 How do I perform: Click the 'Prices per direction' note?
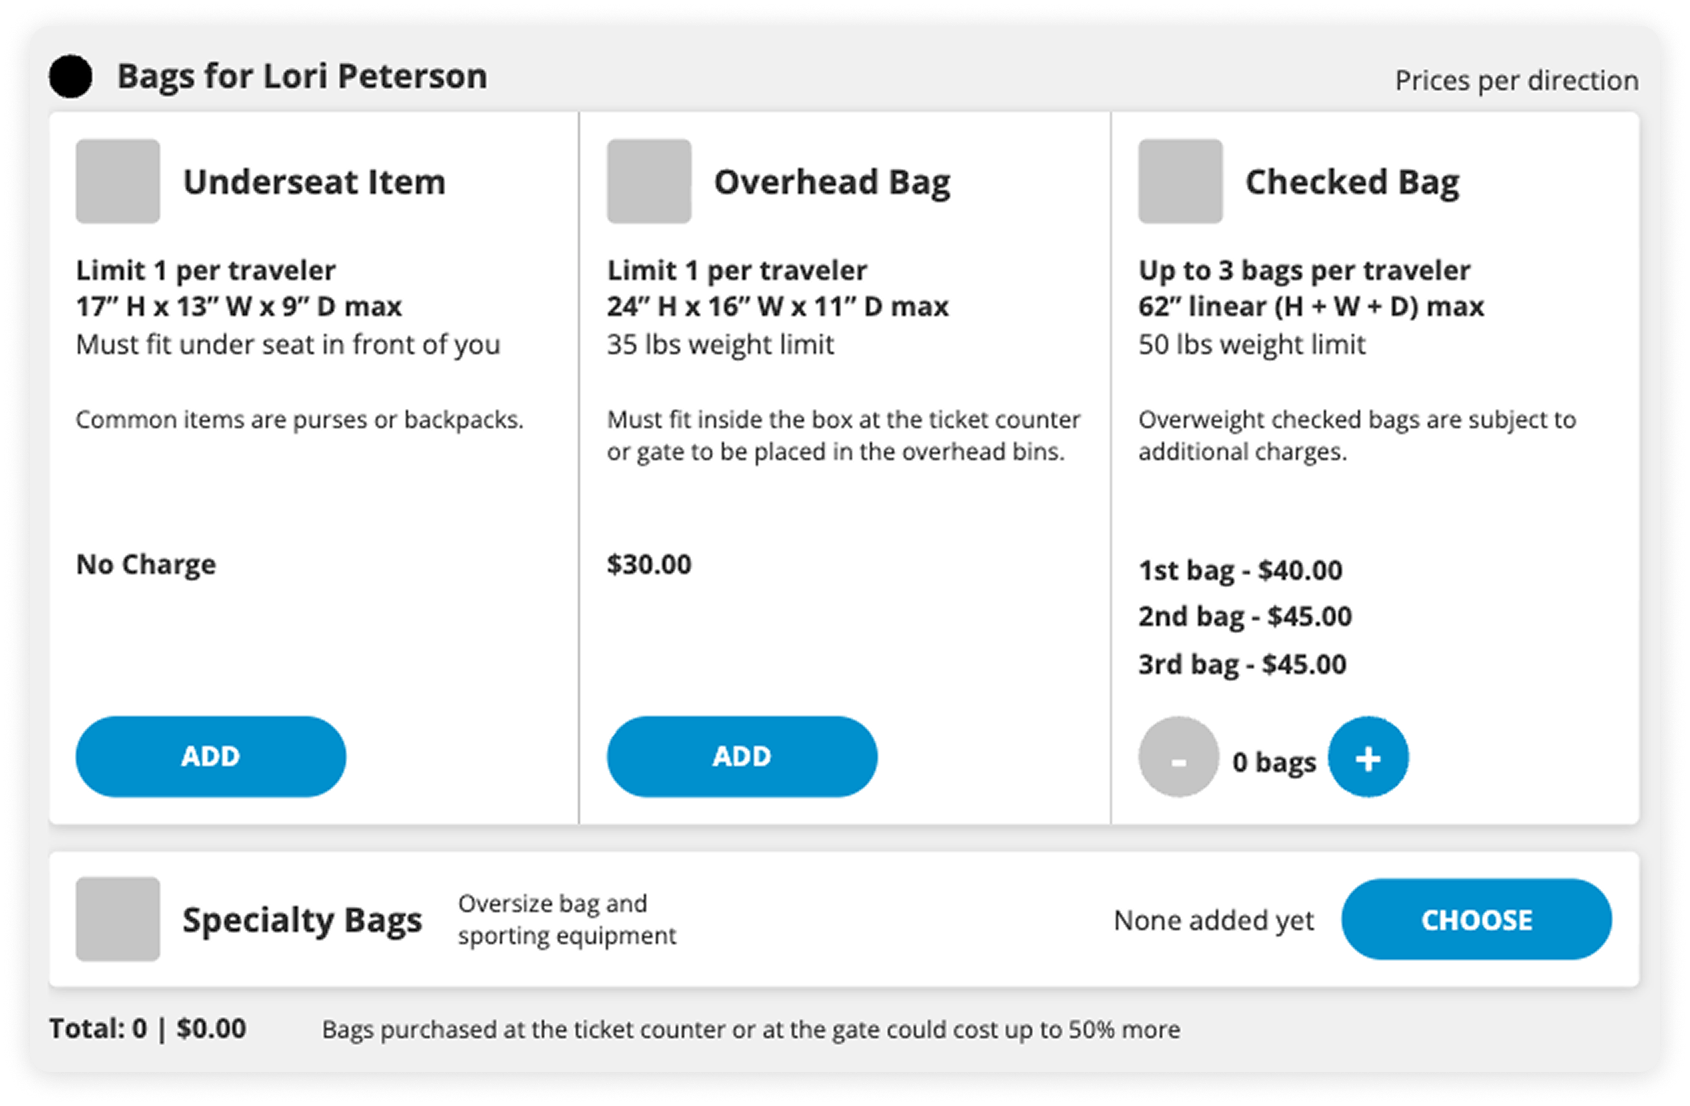pos(1516,80)
